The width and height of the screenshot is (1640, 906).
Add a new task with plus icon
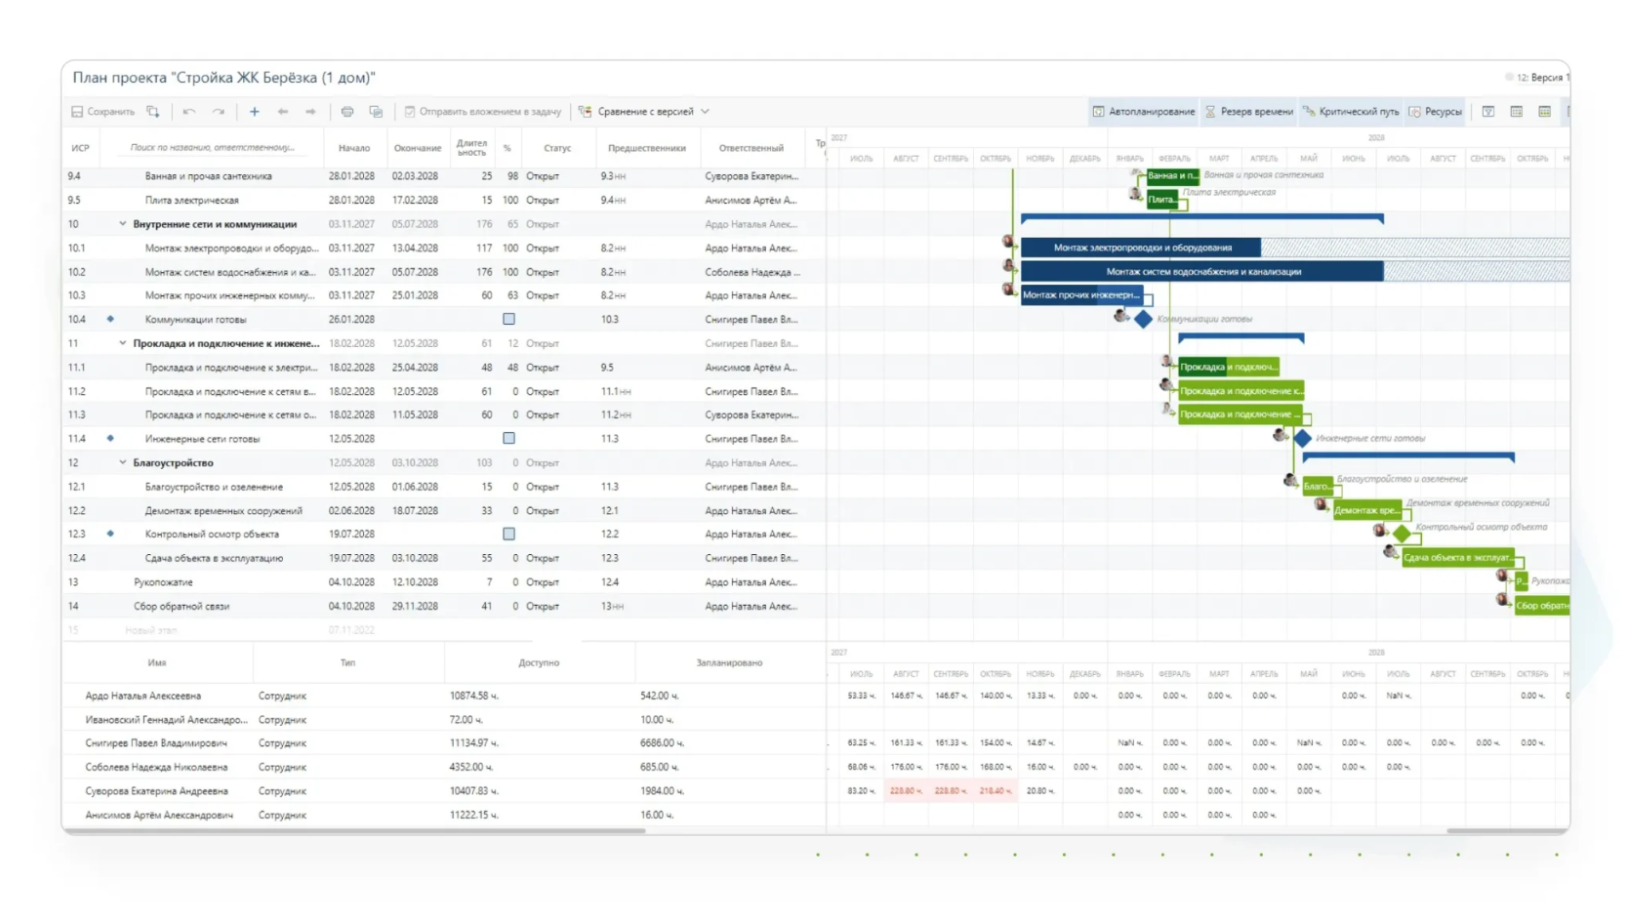point(254,112)
